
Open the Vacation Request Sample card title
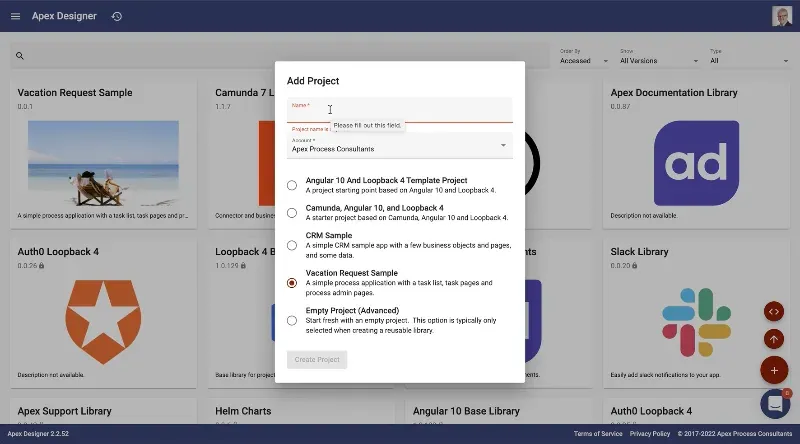pos(75,92)
